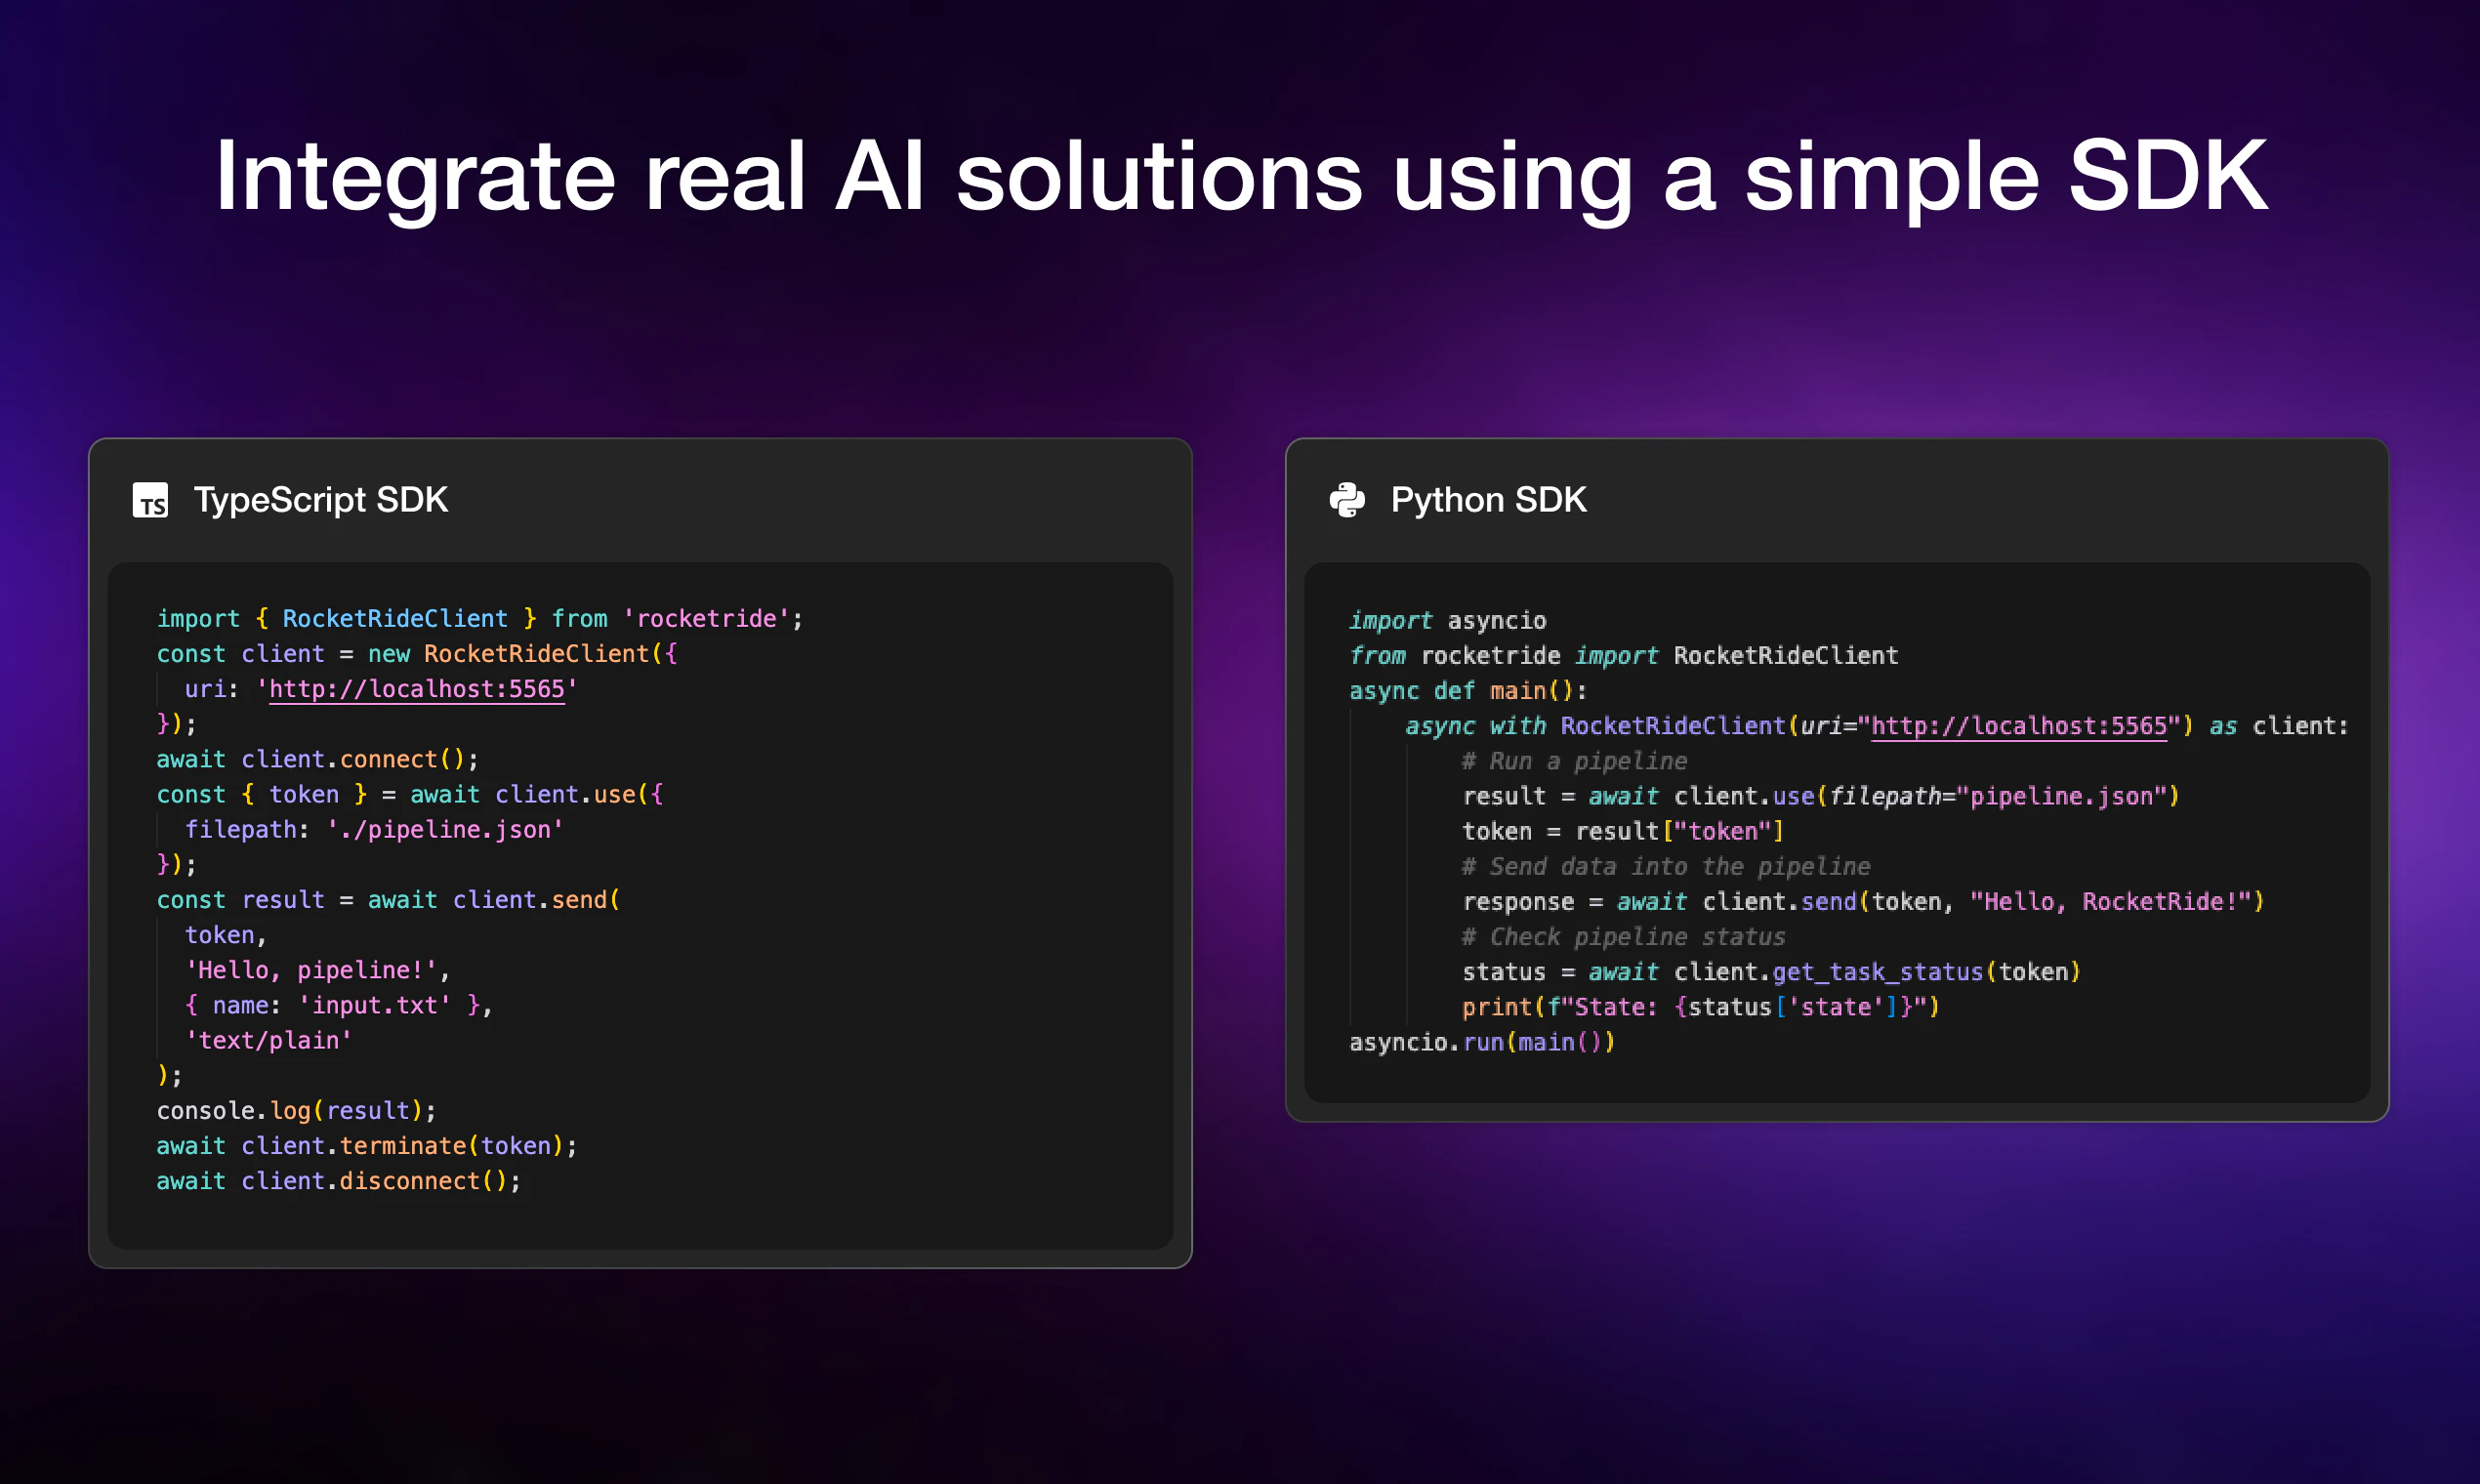This screenshot has height=1484, width=2480.
Task: Open localhost:5565 link in TypeScript code
Action: coord(416,689)
